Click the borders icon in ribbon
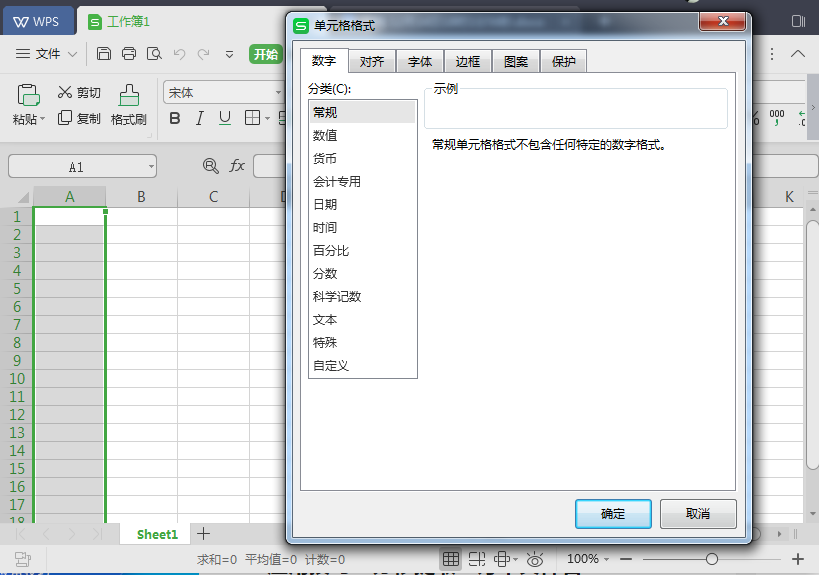This screenshot has height=575, width=819. (252, 118)
